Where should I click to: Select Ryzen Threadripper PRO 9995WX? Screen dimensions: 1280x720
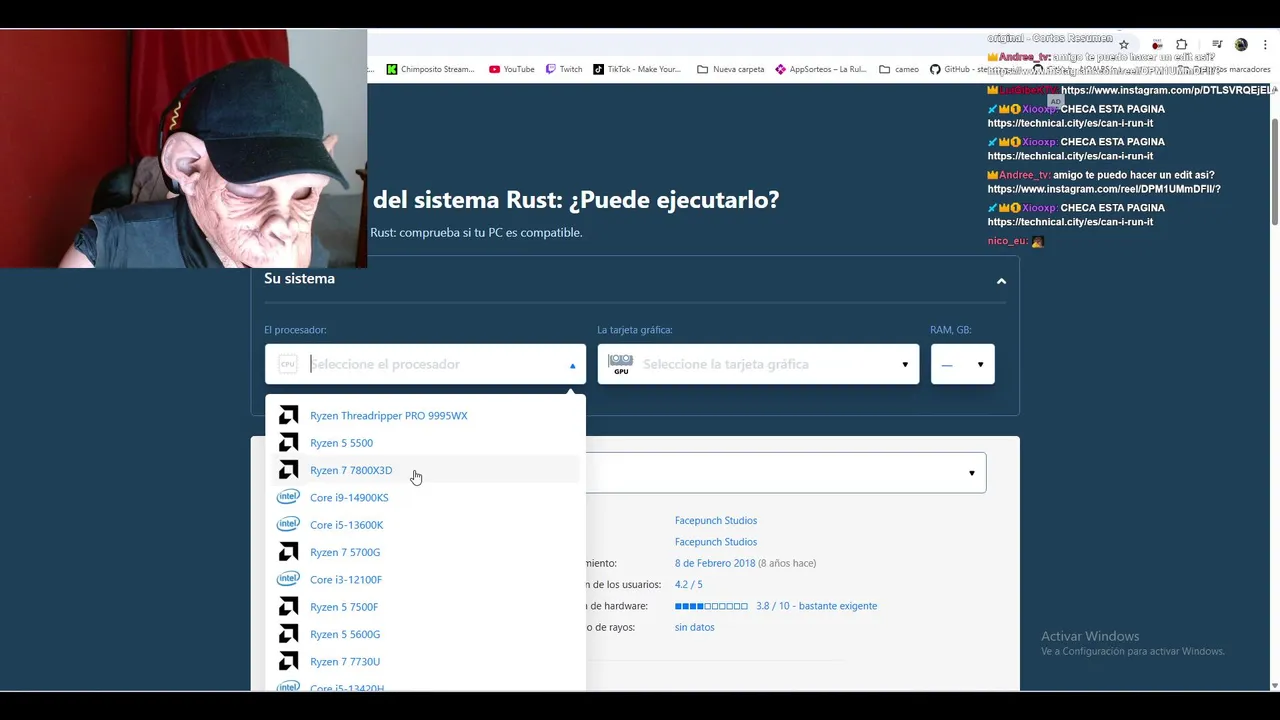pos(424,415)
